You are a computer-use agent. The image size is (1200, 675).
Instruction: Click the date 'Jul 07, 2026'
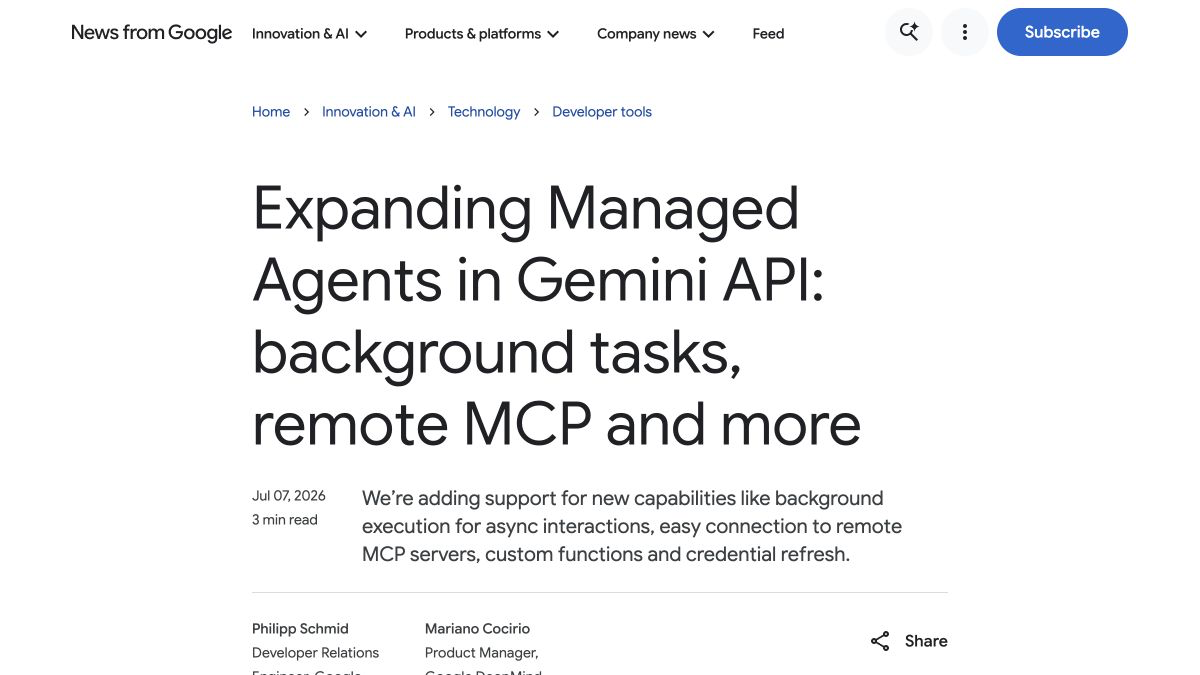289,496
